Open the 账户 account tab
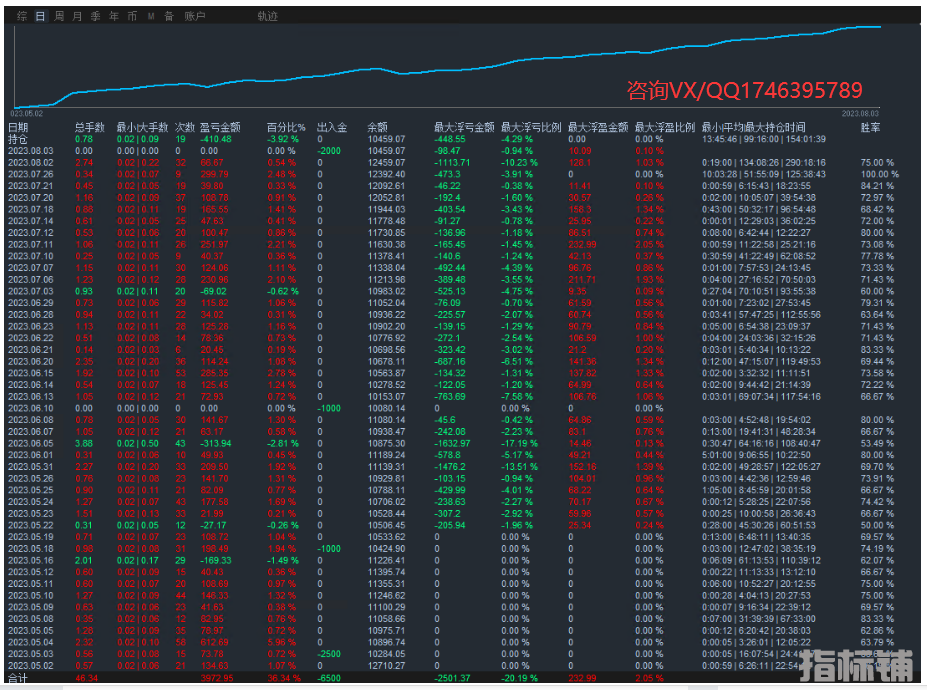 195,16
